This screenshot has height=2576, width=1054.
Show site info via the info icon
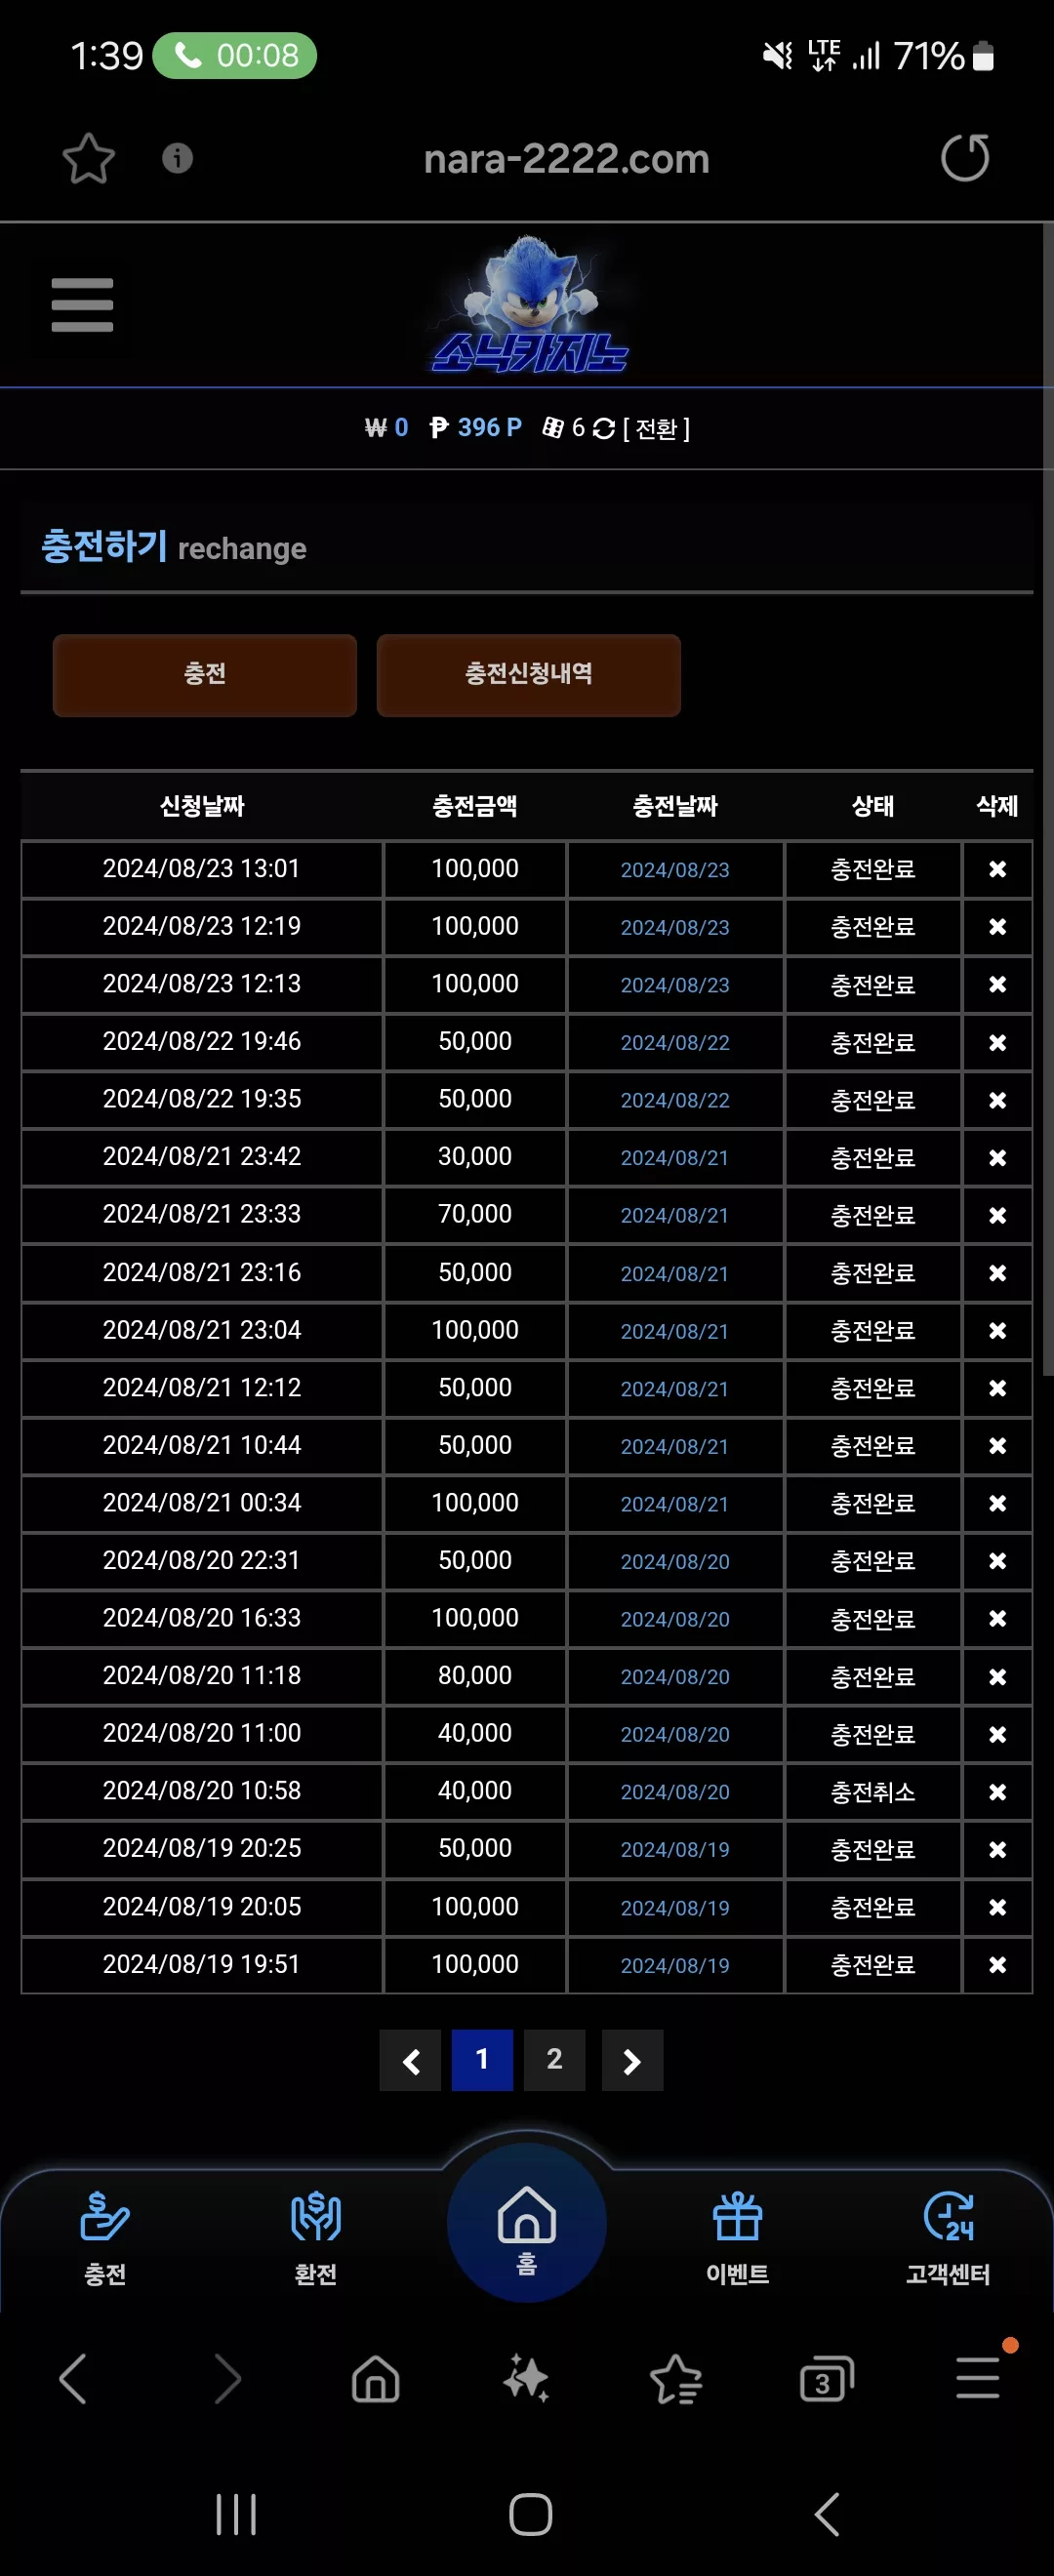click(177, 158)
